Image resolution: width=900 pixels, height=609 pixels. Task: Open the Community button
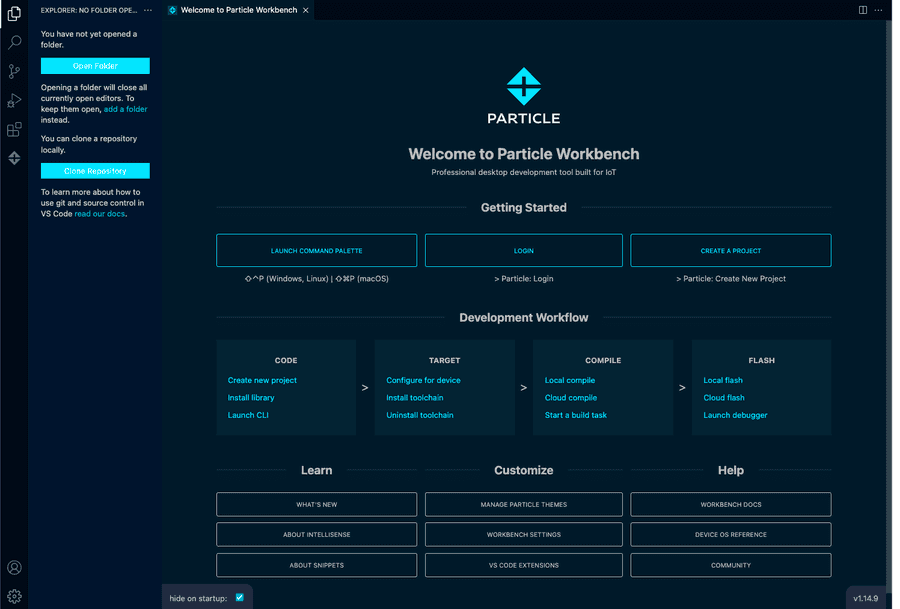pyautogui.click(x=731, y=565)
